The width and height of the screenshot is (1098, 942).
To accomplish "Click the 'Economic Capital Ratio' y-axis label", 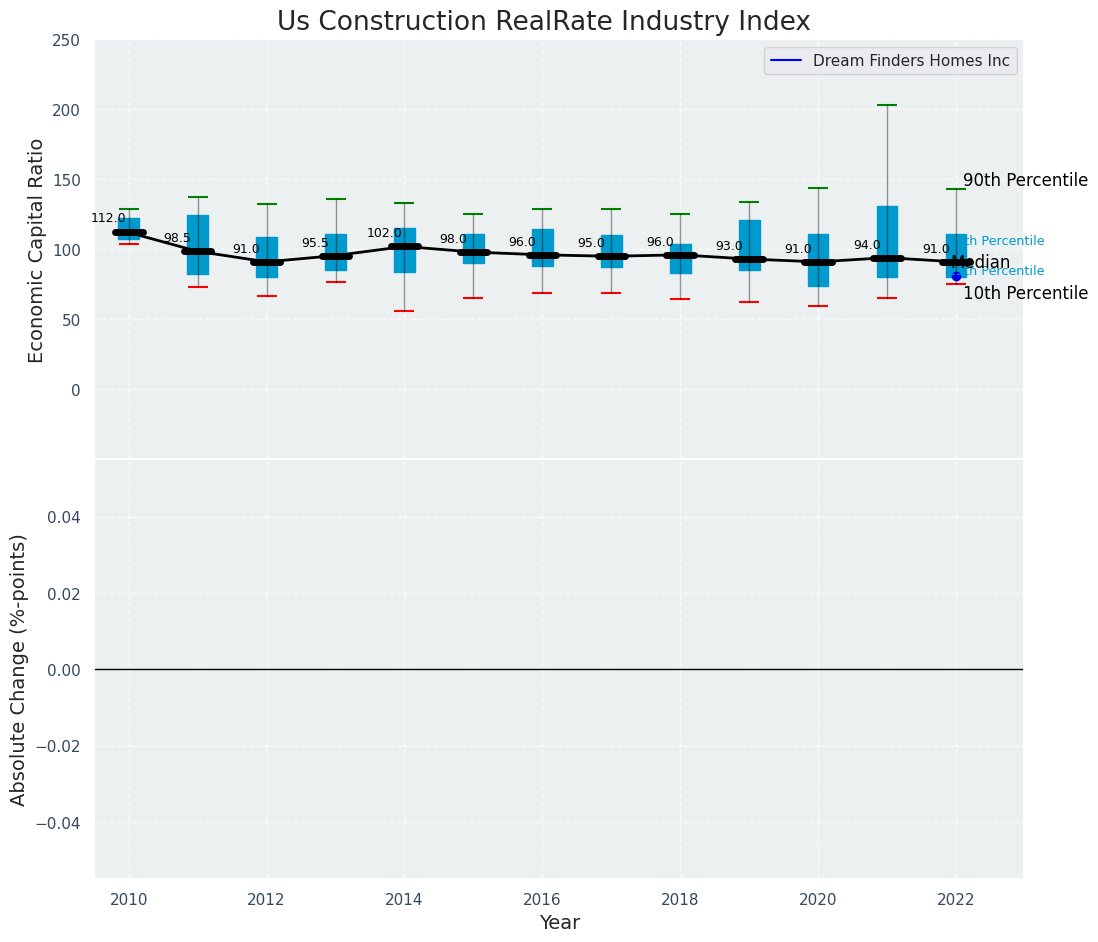I will pos(37,250).
